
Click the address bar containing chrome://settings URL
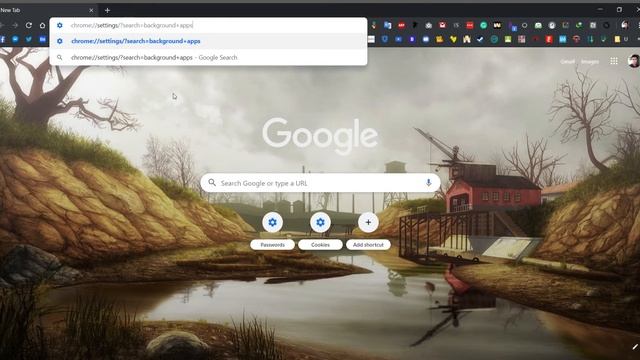208,25
